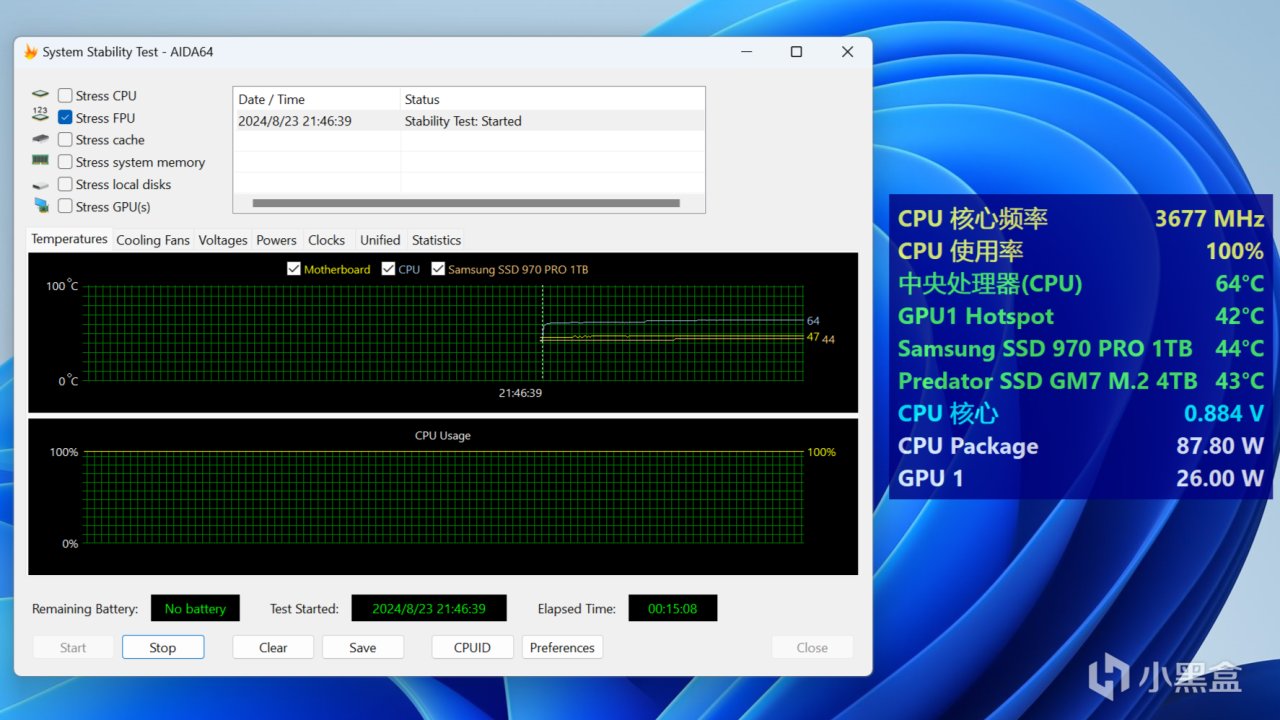This screenshot has height=720, width=1280.
Task: Click the '中央处理器(CPU)' overlay label
Action: 990,284
